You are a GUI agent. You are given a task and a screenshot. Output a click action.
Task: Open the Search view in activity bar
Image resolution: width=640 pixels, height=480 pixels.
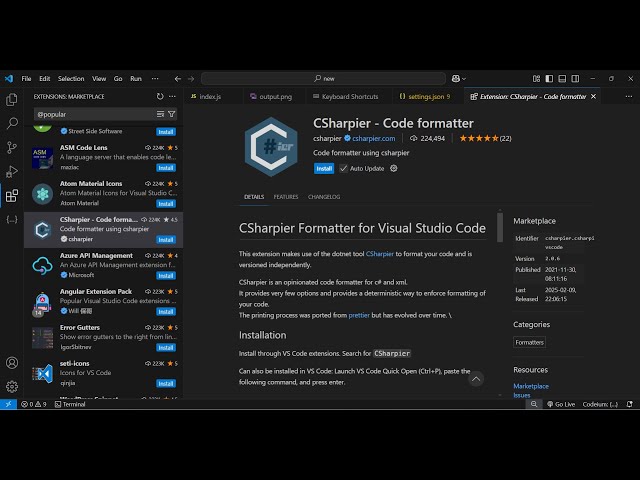[12, 123]
